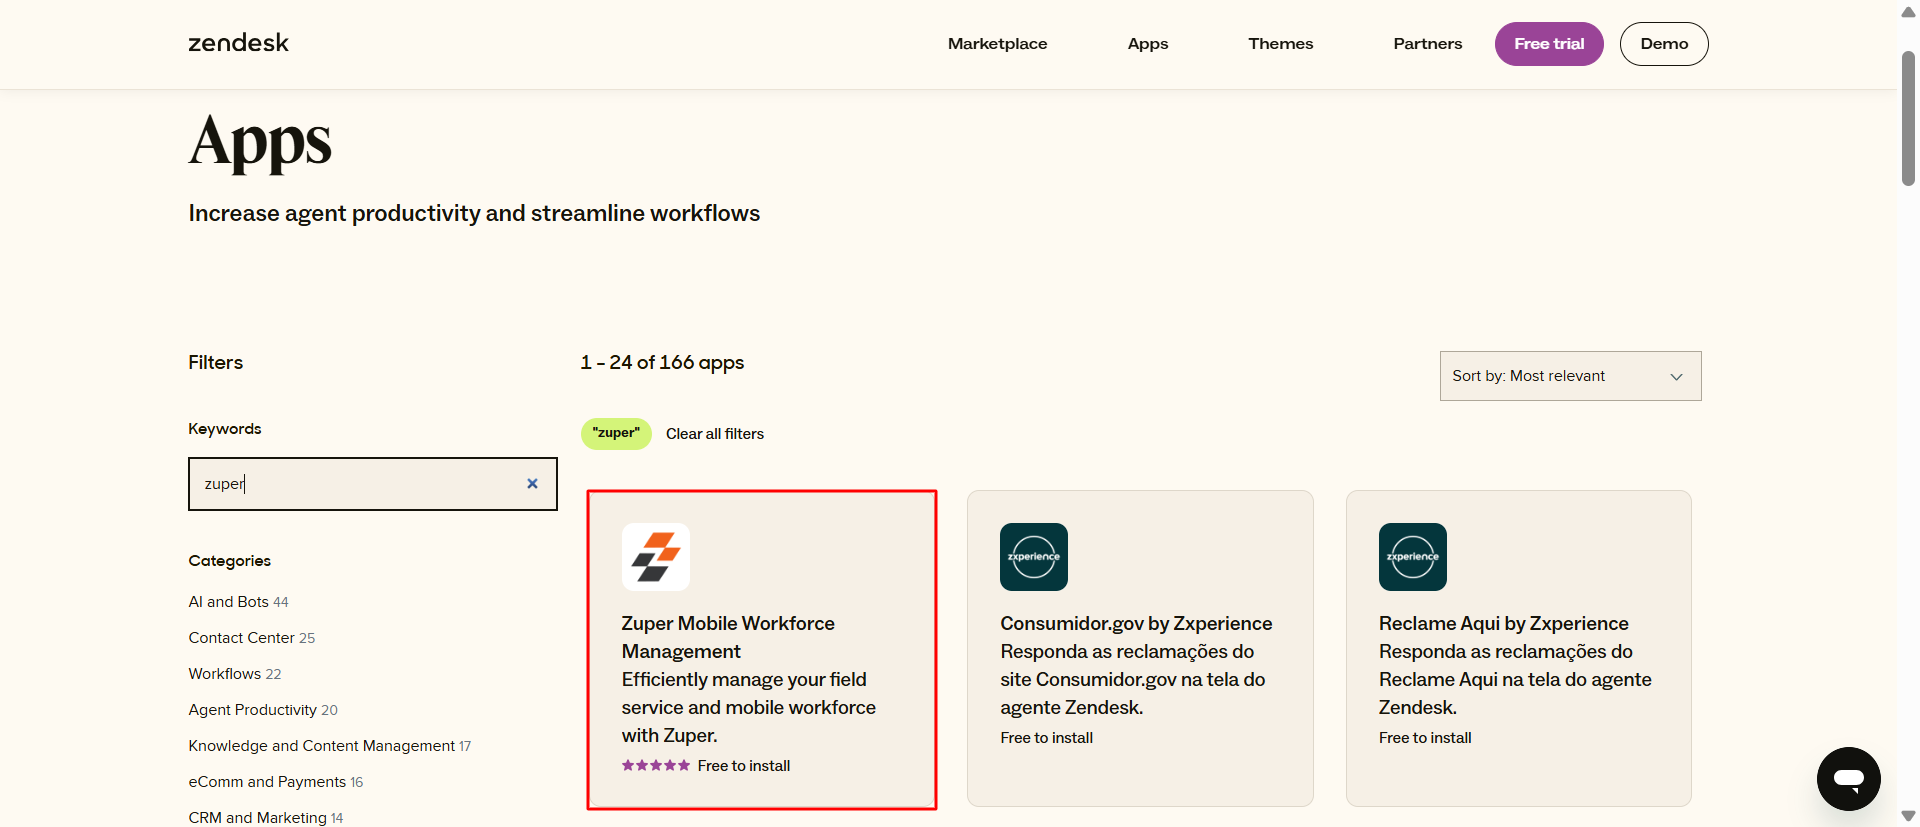Filter by Agent Productivity category
Image resolution: width=1920 pixels, height=827 pixels.
[x=263, y=710]
